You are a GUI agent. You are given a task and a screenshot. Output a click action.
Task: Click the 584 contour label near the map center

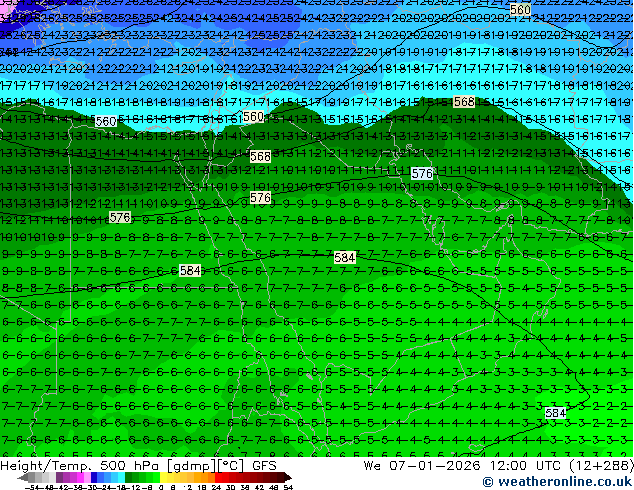pos(344,258)
